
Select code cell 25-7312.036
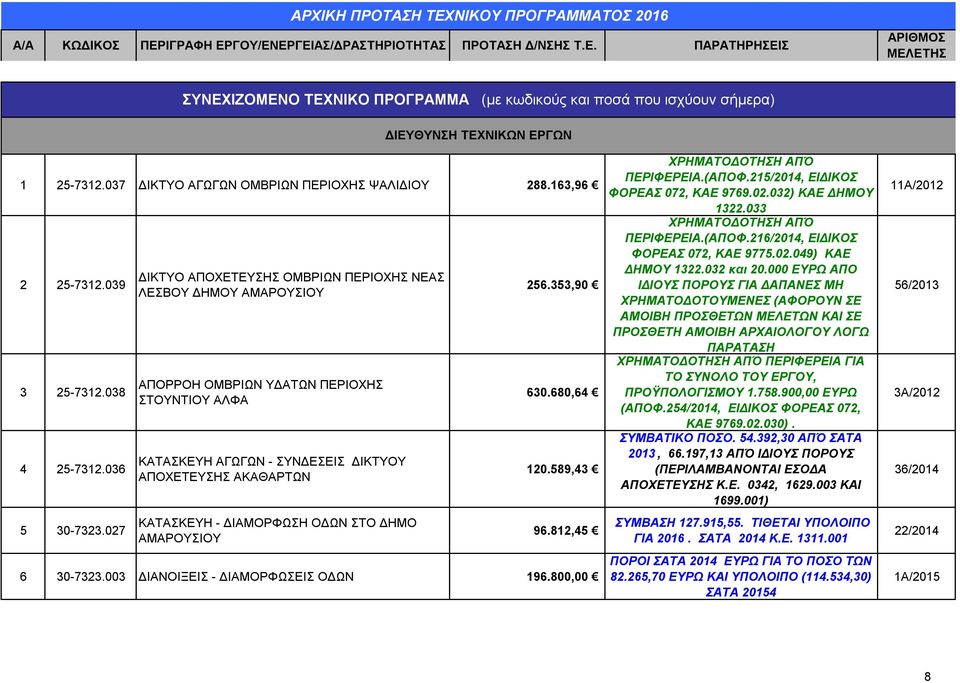tap(91, 469)
